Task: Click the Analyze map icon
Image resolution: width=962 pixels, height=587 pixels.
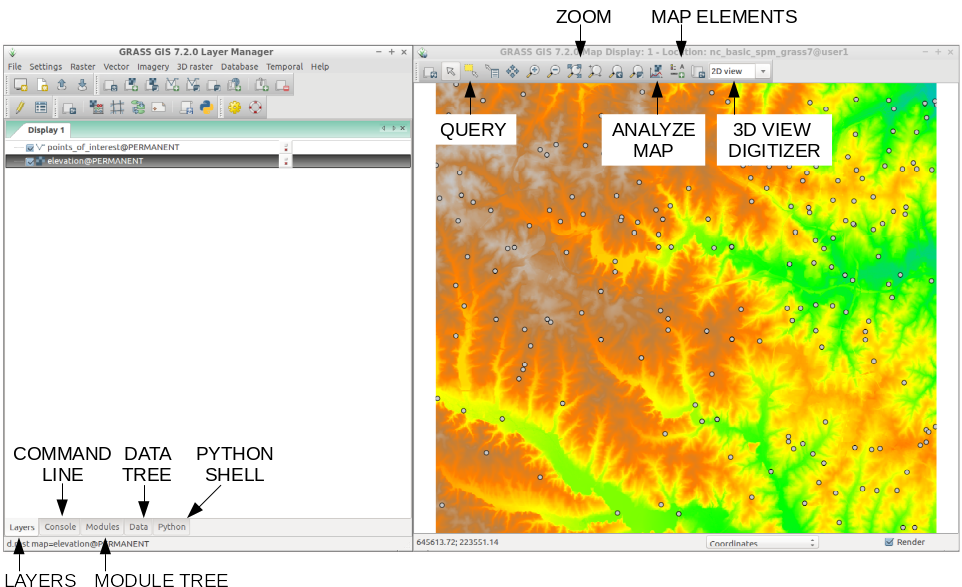Action: pos(656,71)
